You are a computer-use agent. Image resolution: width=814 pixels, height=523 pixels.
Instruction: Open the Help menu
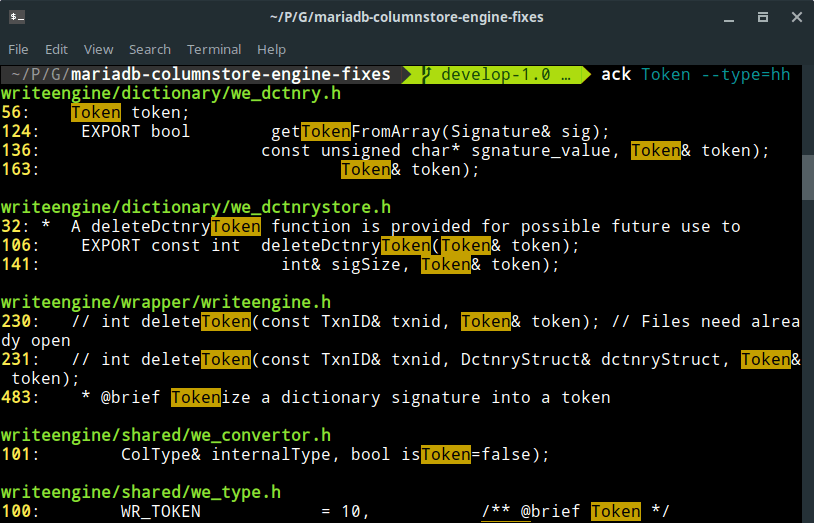(x=271, y=49)
